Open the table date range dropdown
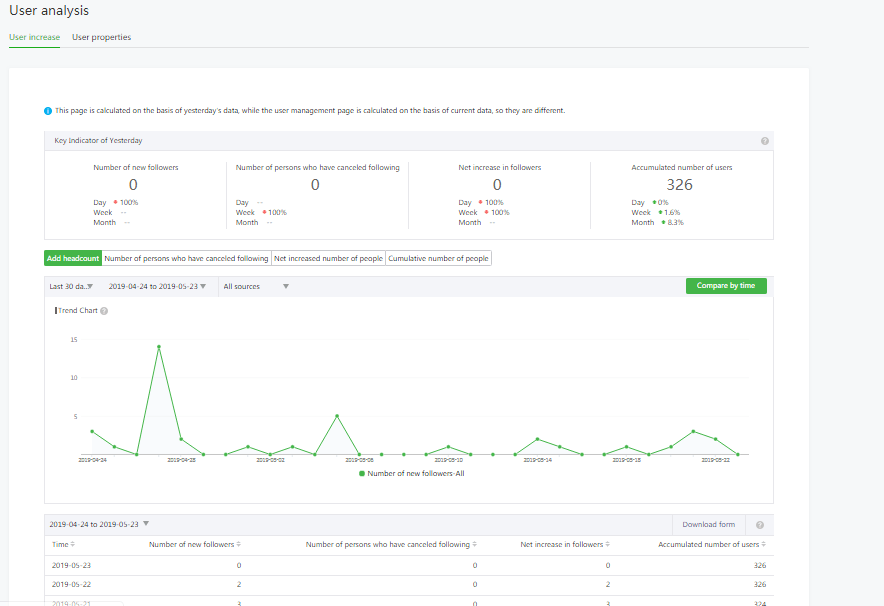Image resolution: width=884 pixels, height=606 pixels. point(99,524)
